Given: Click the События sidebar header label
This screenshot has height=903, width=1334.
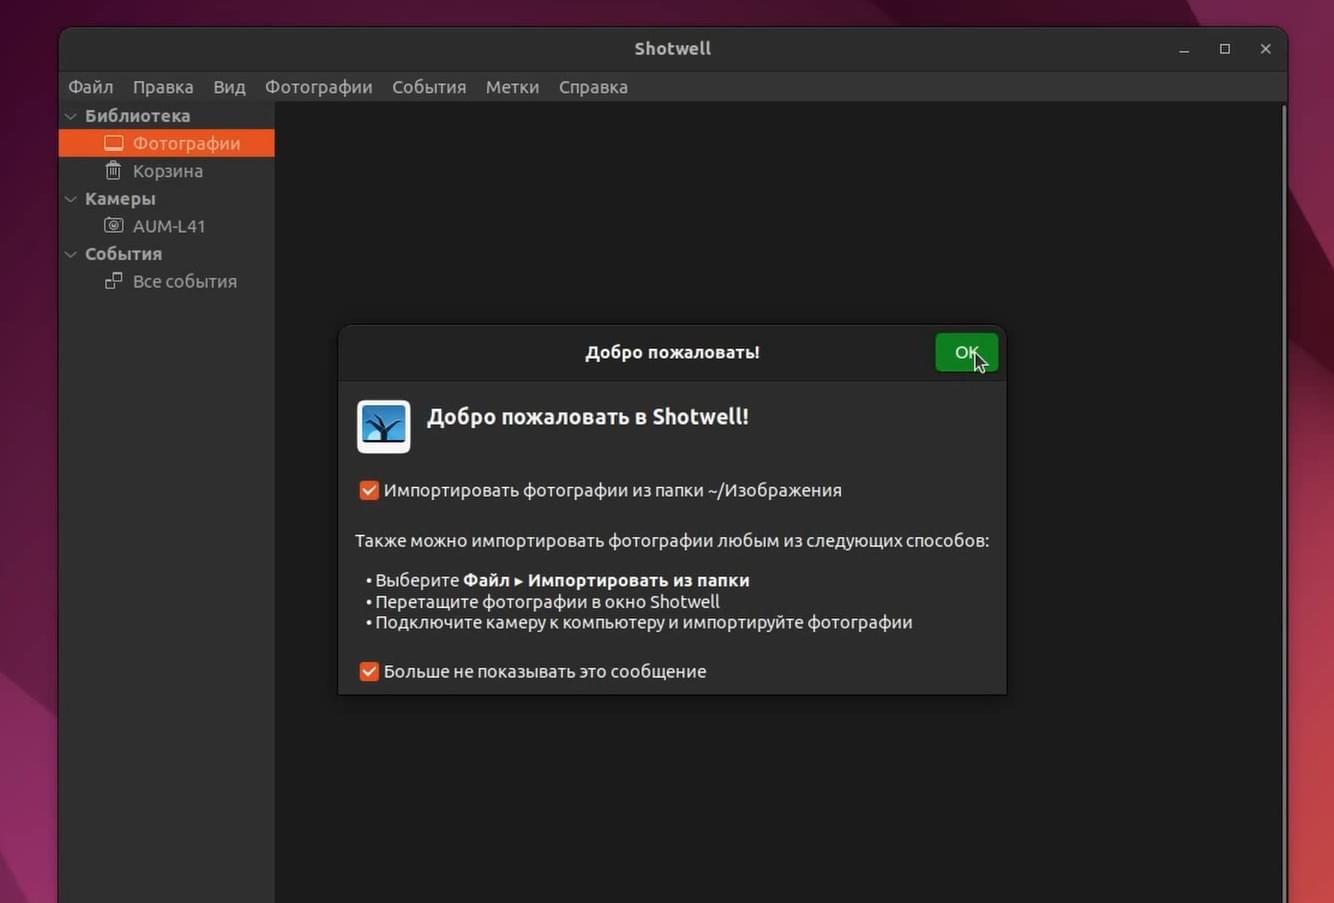Looking at the screenshot, I should coord(123,254).
